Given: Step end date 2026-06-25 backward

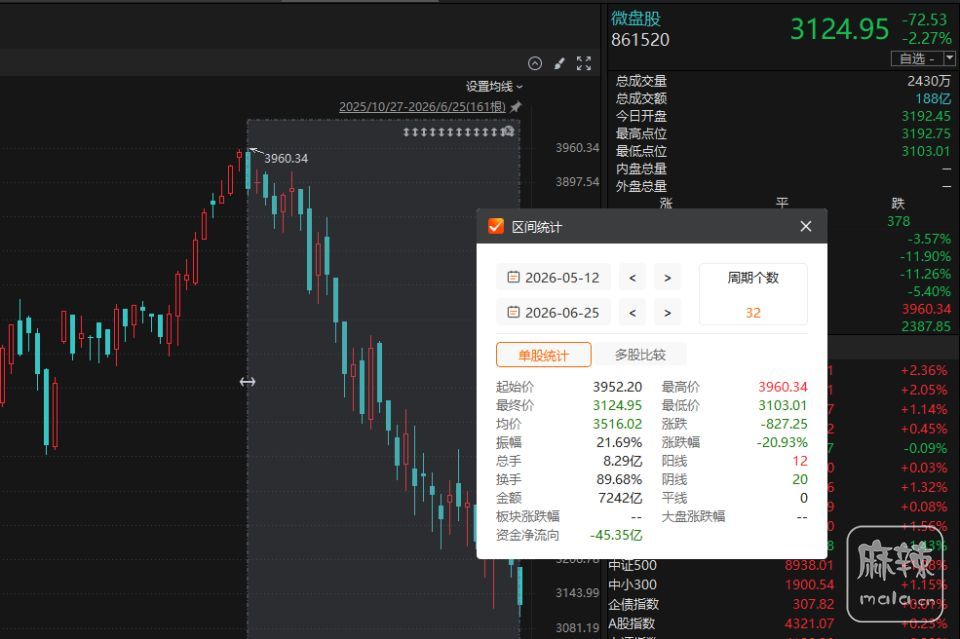Looking at the screenshot, I should tap(632, 313).
